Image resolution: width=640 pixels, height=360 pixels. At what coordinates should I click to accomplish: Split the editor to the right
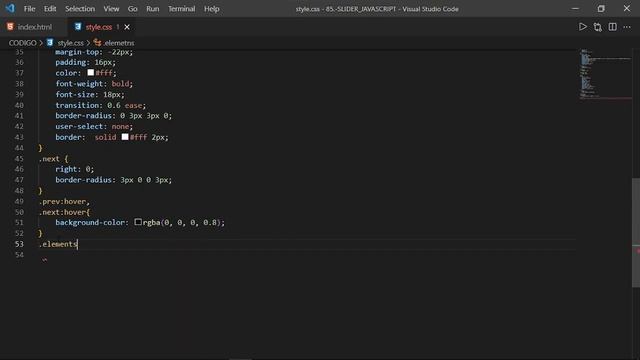coord(613,27)
